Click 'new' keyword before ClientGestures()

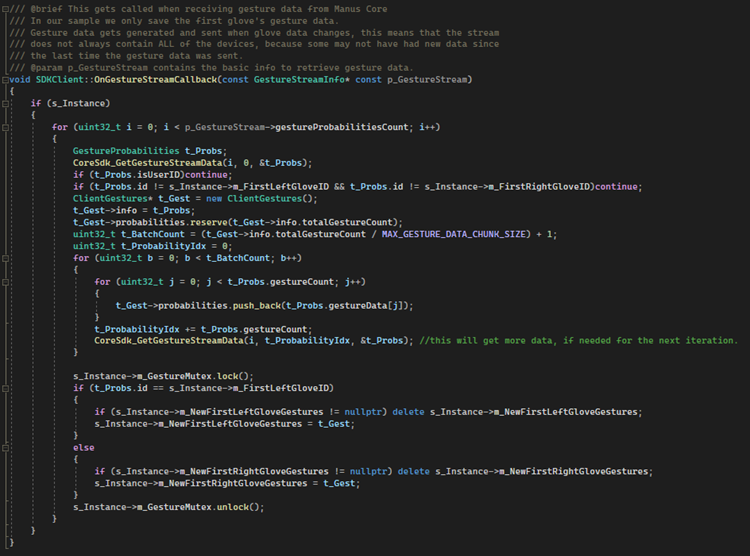click(214, 199)
